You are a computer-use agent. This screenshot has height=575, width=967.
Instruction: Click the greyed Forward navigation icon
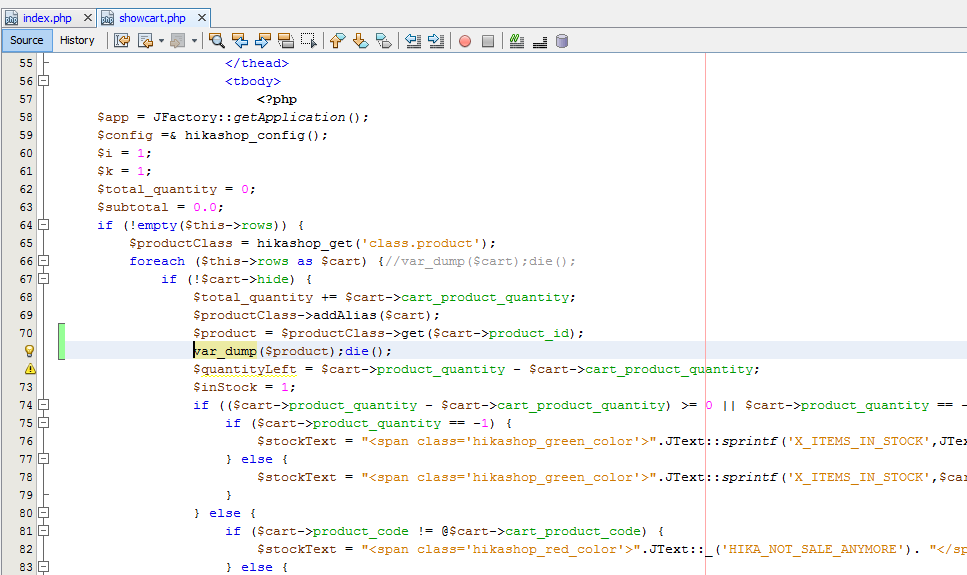tap(178, 41)
